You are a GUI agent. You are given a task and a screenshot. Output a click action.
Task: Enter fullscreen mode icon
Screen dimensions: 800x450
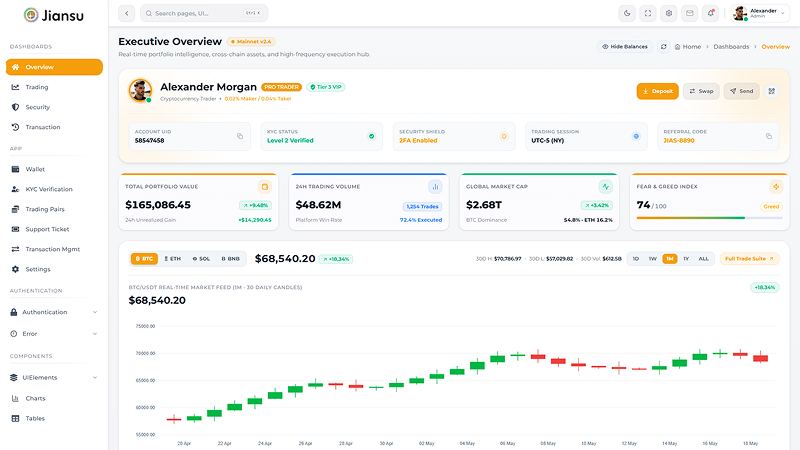(648, 13)
